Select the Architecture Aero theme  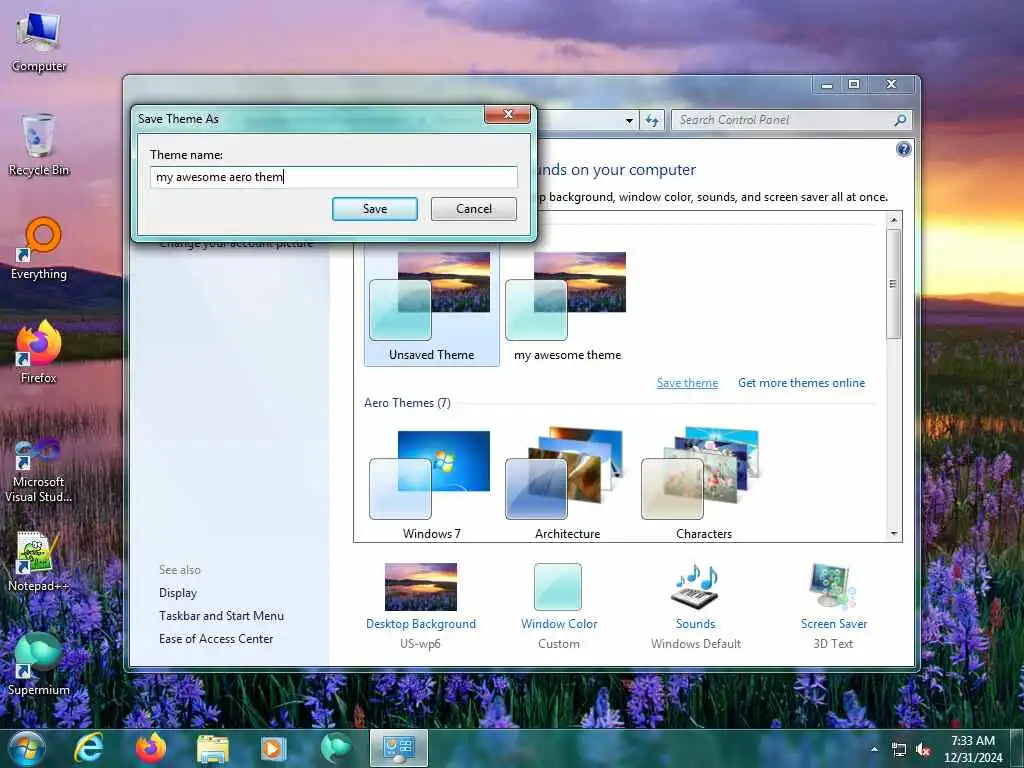568,485
